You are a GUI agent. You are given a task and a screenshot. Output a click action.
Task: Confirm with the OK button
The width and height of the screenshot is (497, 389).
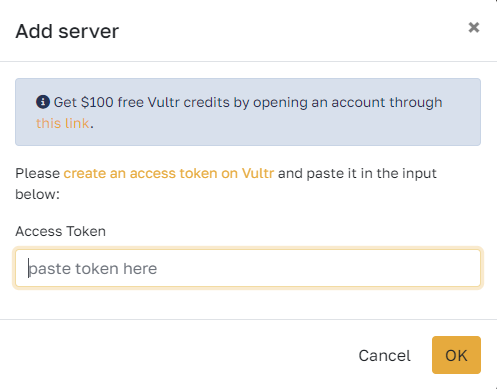pos(456,355)
